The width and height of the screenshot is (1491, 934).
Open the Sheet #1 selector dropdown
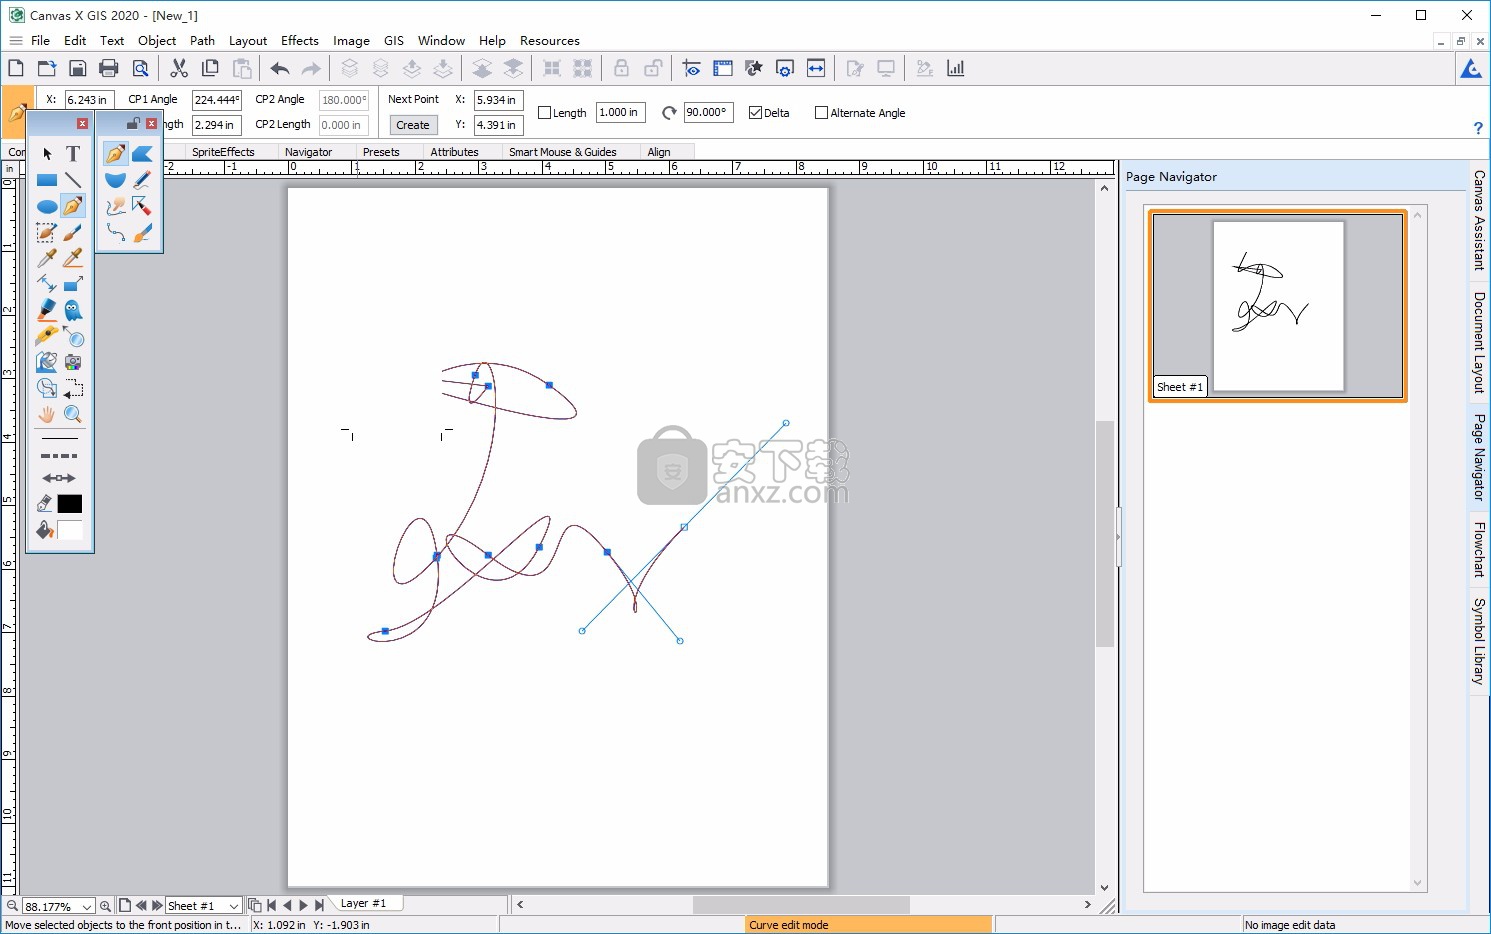point(234,906)
